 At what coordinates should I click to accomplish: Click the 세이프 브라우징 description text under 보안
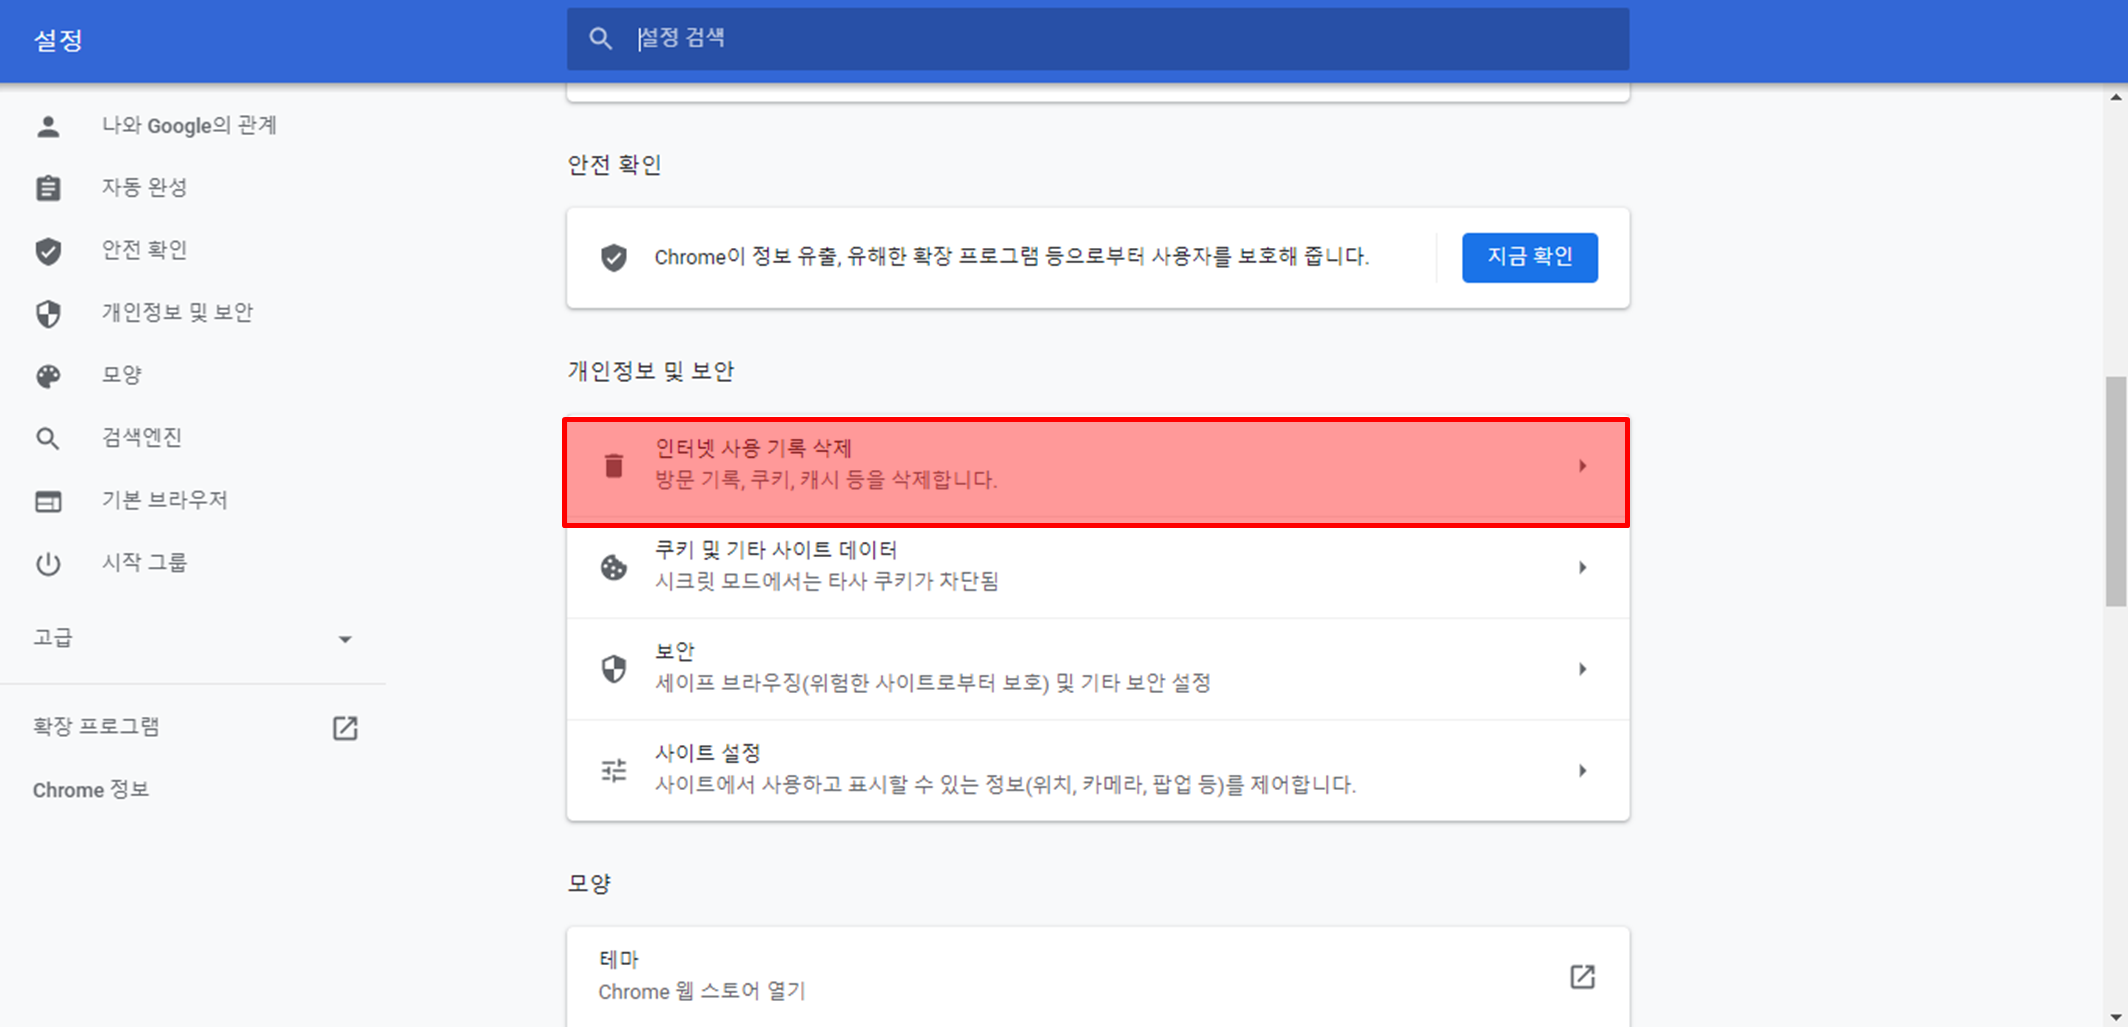(933, 683)
